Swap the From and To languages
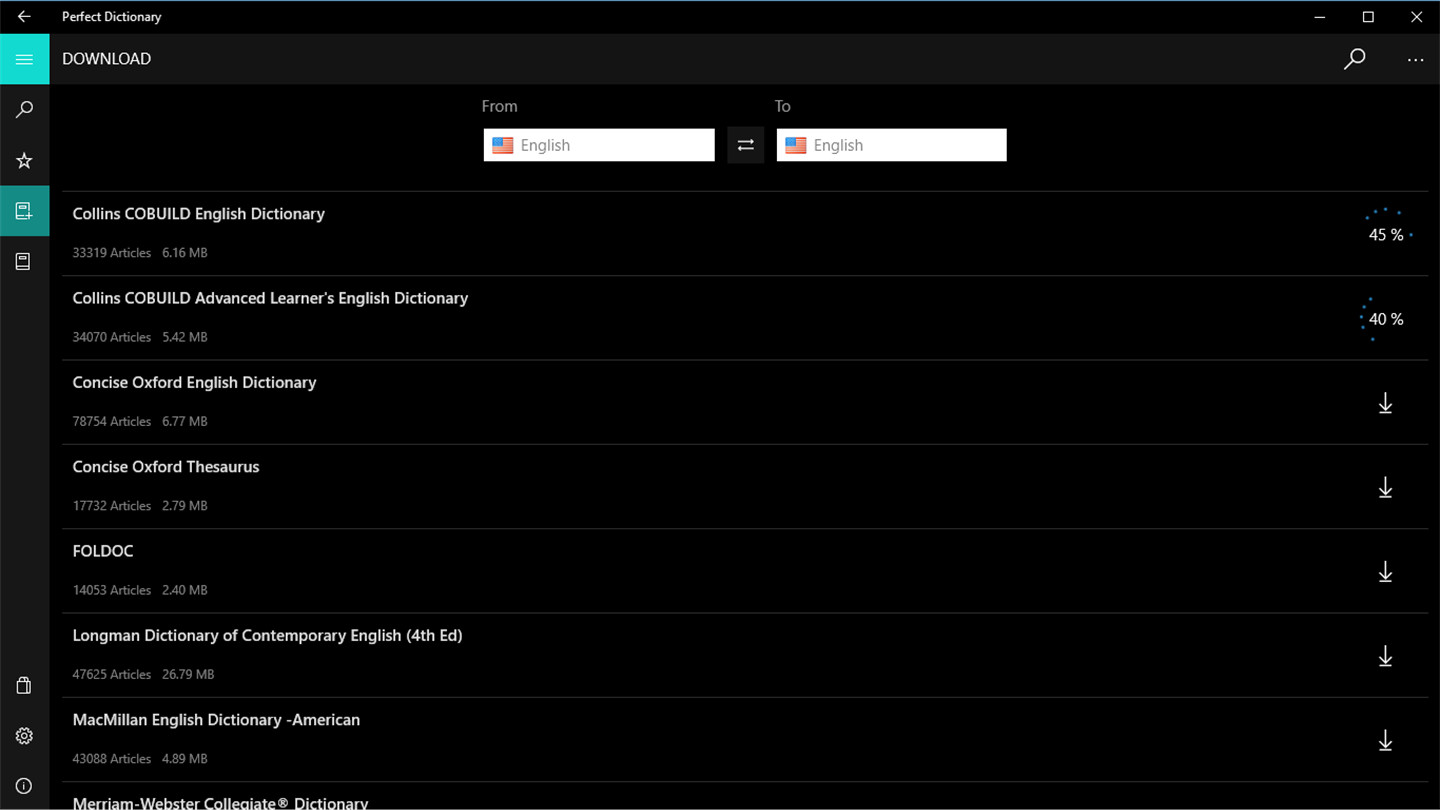Image resolution: width=1440 pixels, height=810 pixels. [746, 145]
